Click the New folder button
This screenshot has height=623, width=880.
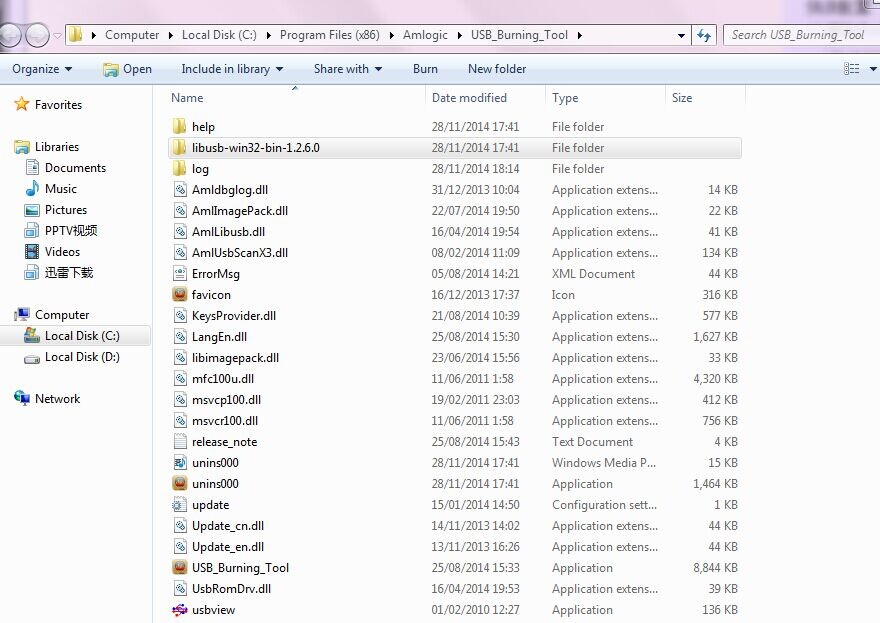(497, 69)
